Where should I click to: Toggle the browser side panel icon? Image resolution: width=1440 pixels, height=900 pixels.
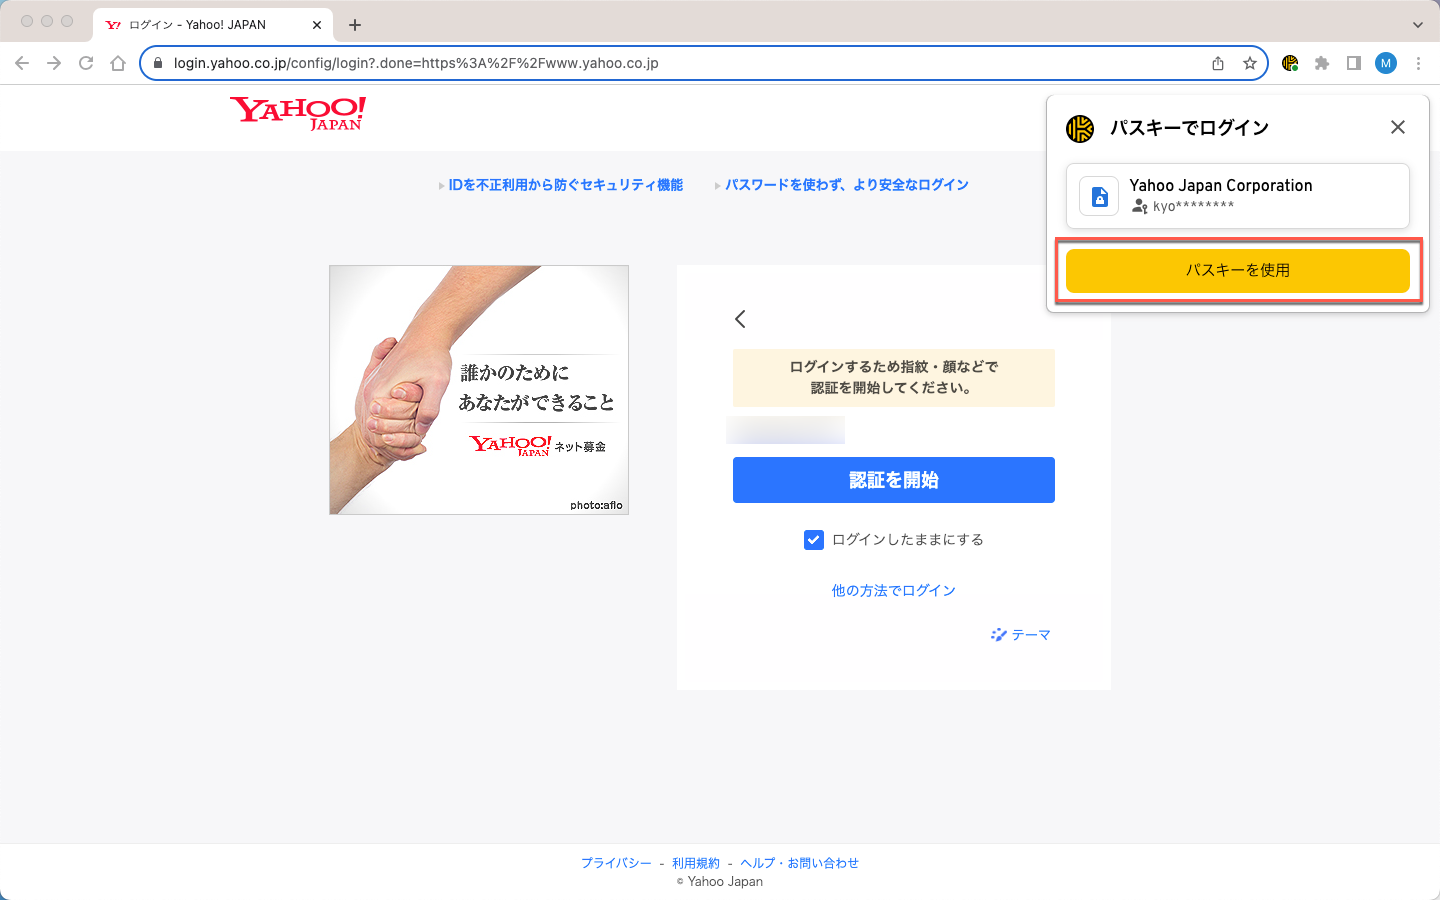[1354, 63]
